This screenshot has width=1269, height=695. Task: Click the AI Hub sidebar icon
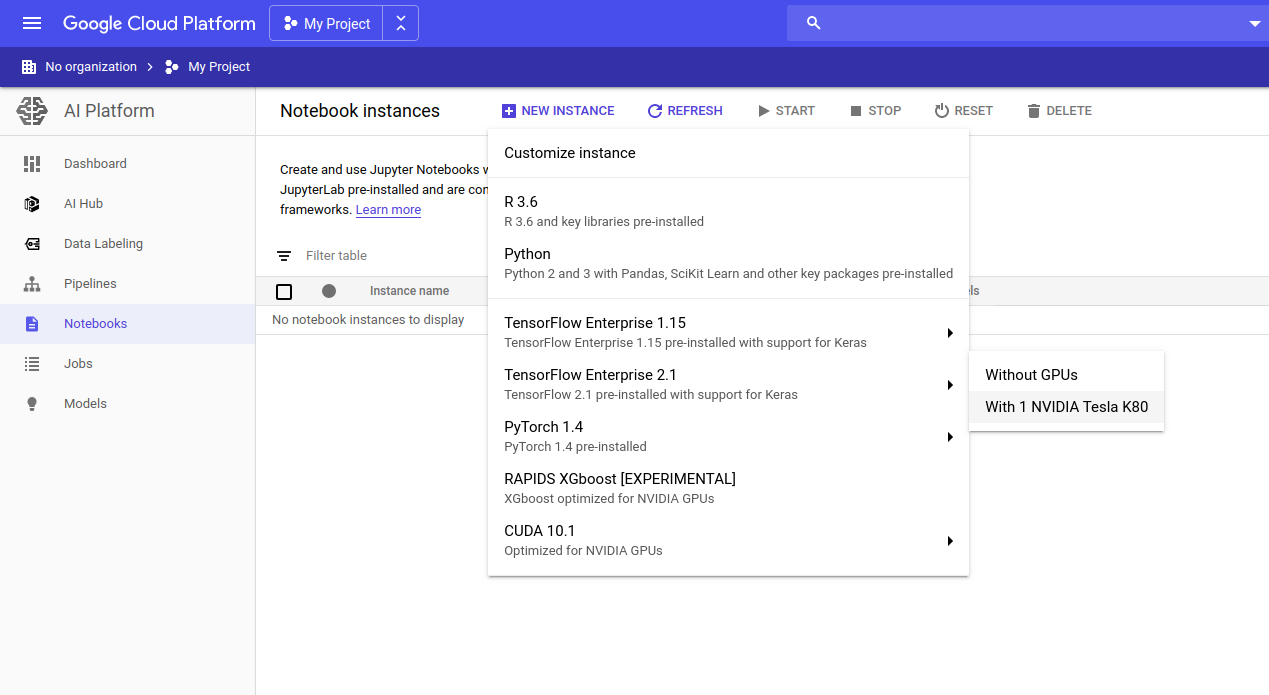32,204
